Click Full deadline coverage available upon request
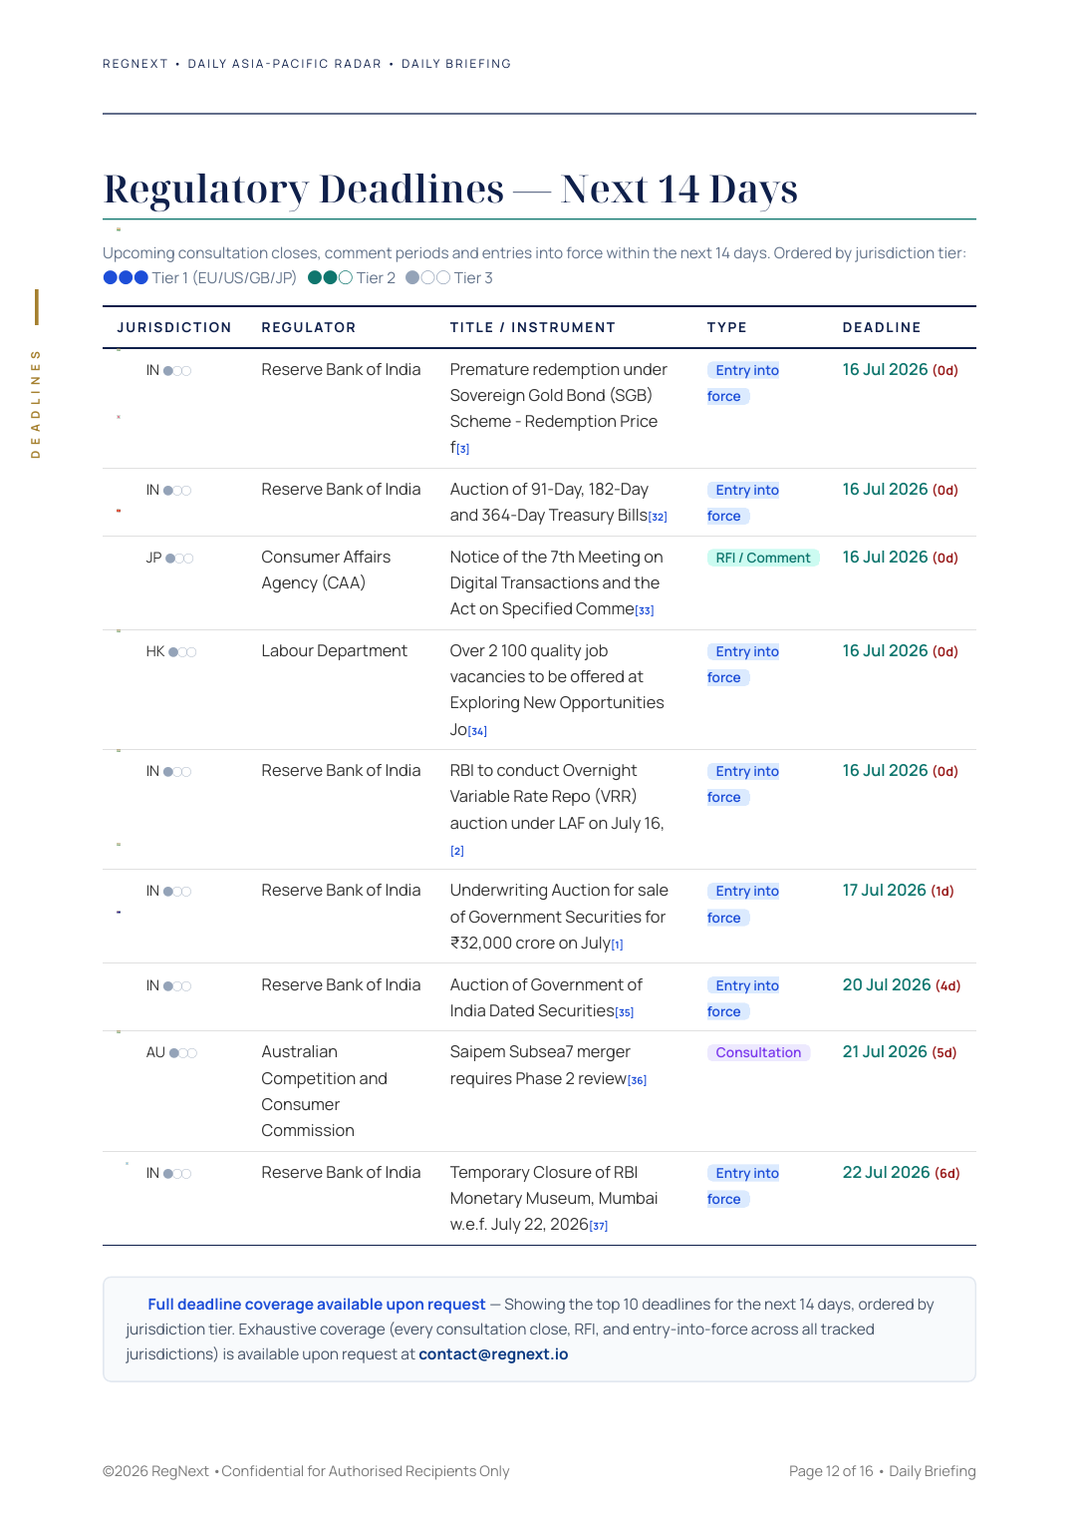 [316, 1305]
